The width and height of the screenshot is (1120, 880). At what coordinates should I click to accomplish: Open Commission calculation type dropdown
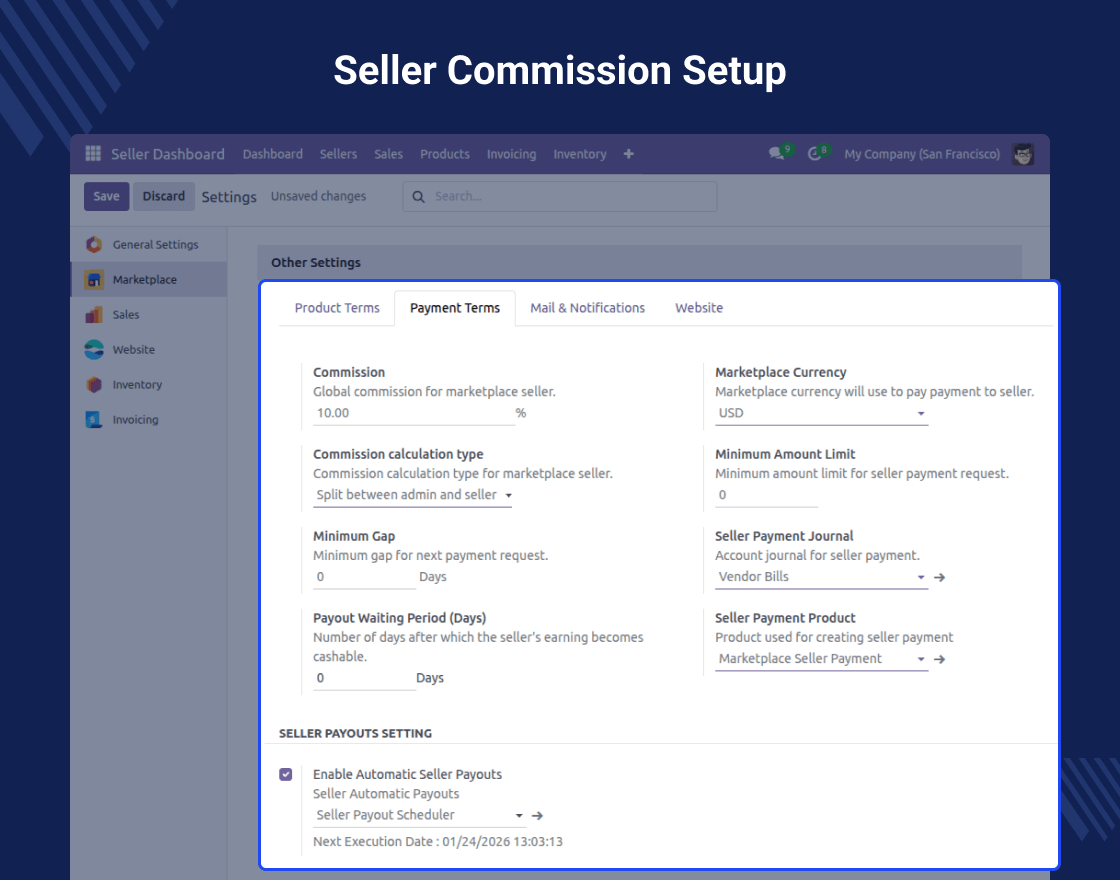click(x=412, y=495)
